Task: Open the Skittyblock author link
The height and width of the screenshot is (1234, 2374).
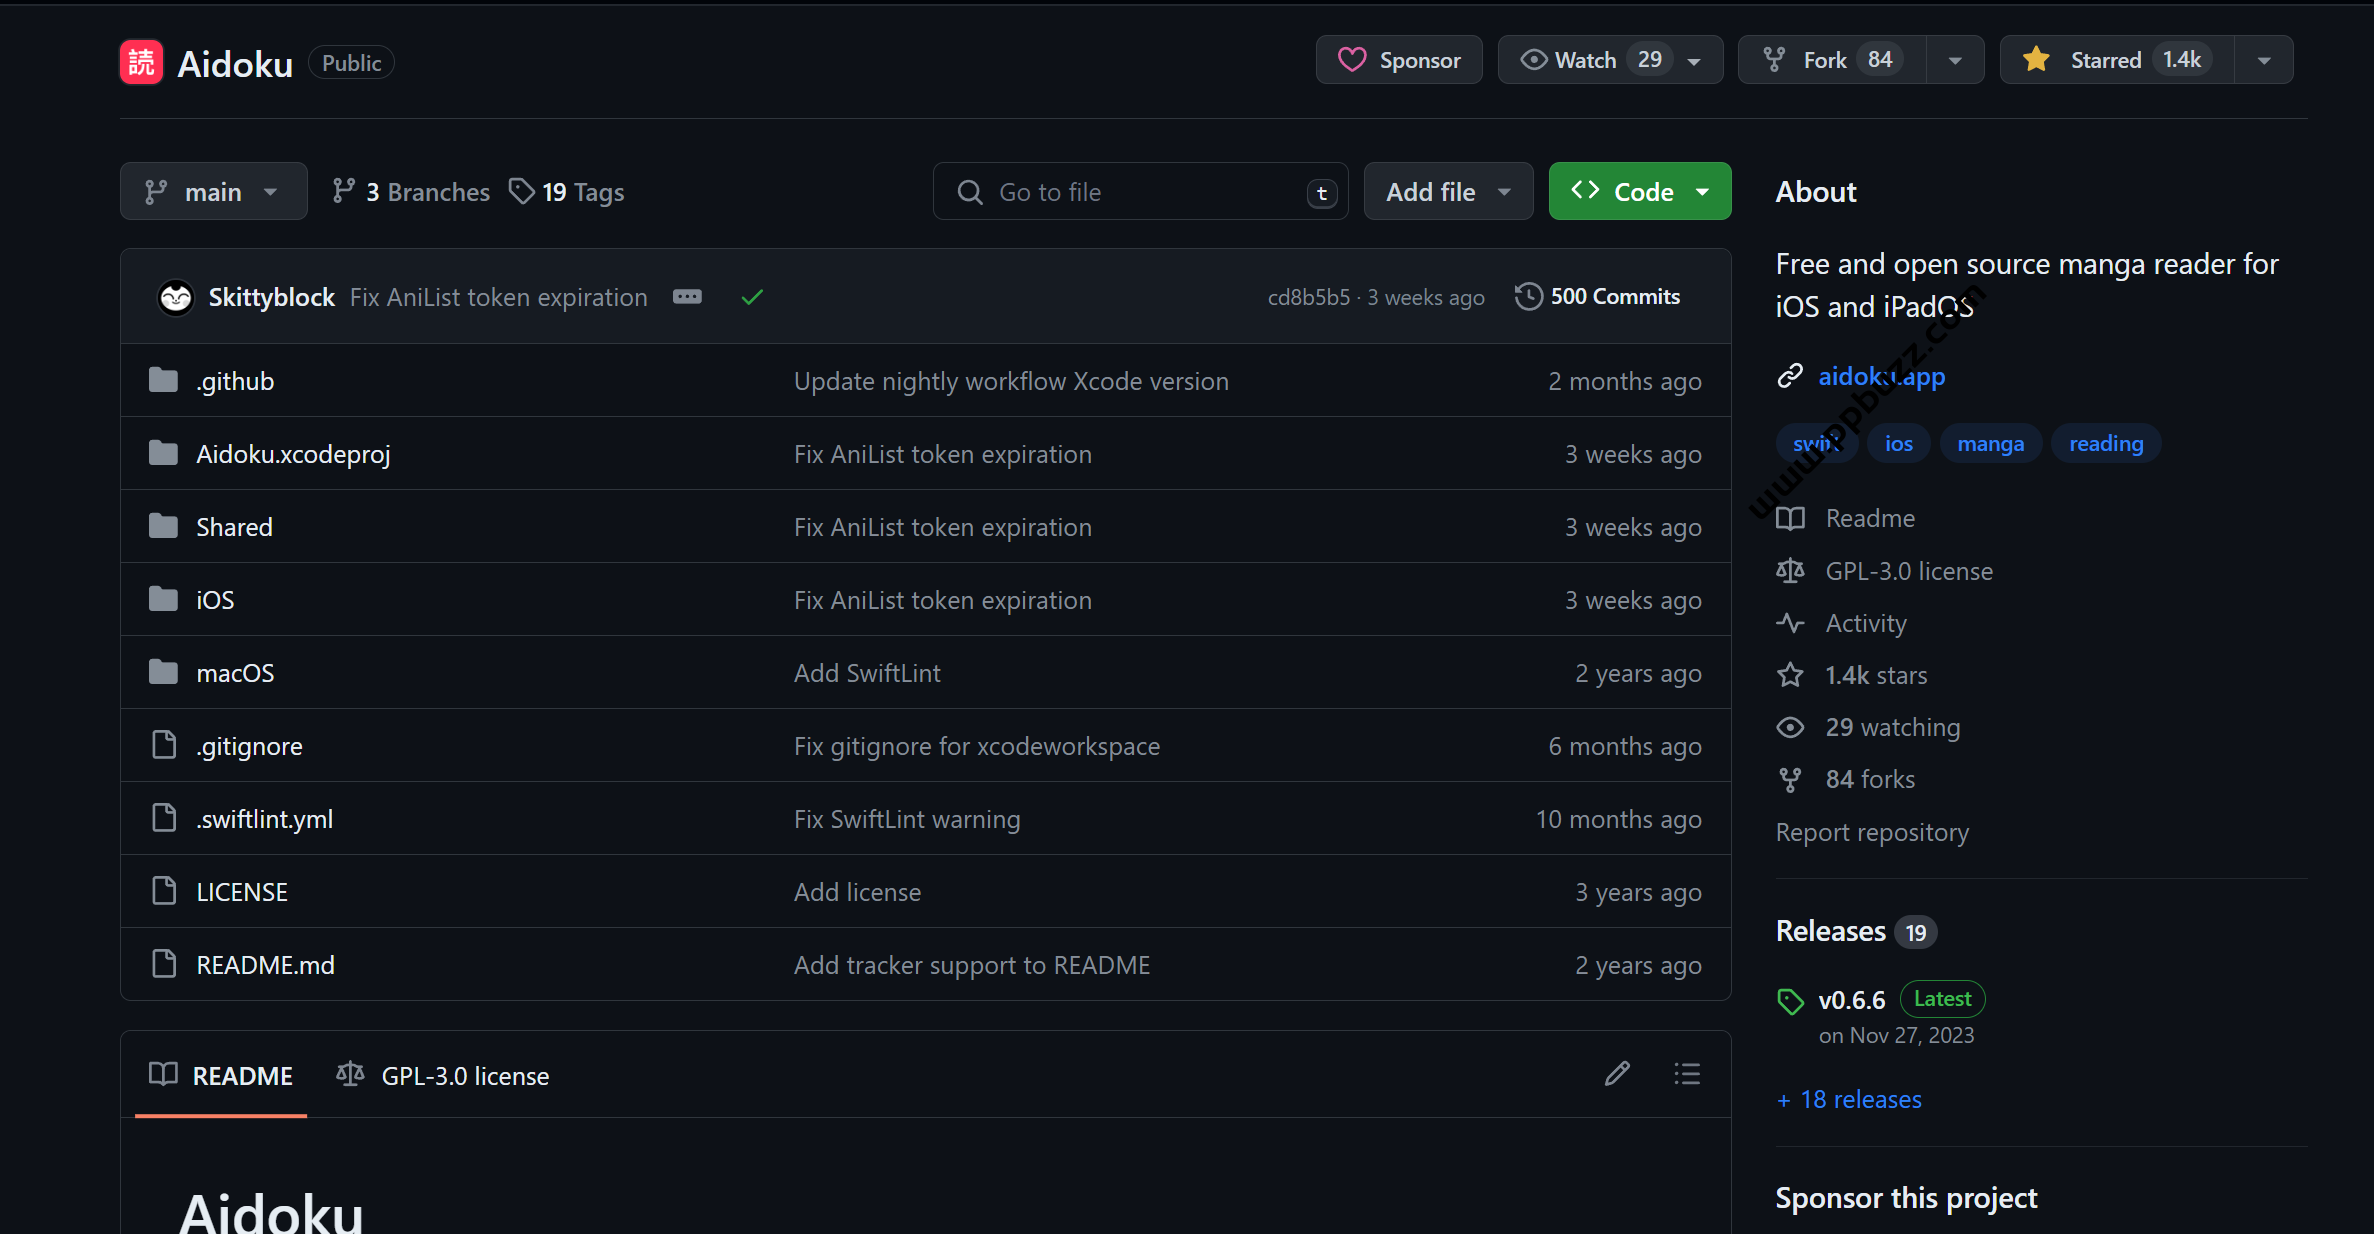Action: pos(271,297)
